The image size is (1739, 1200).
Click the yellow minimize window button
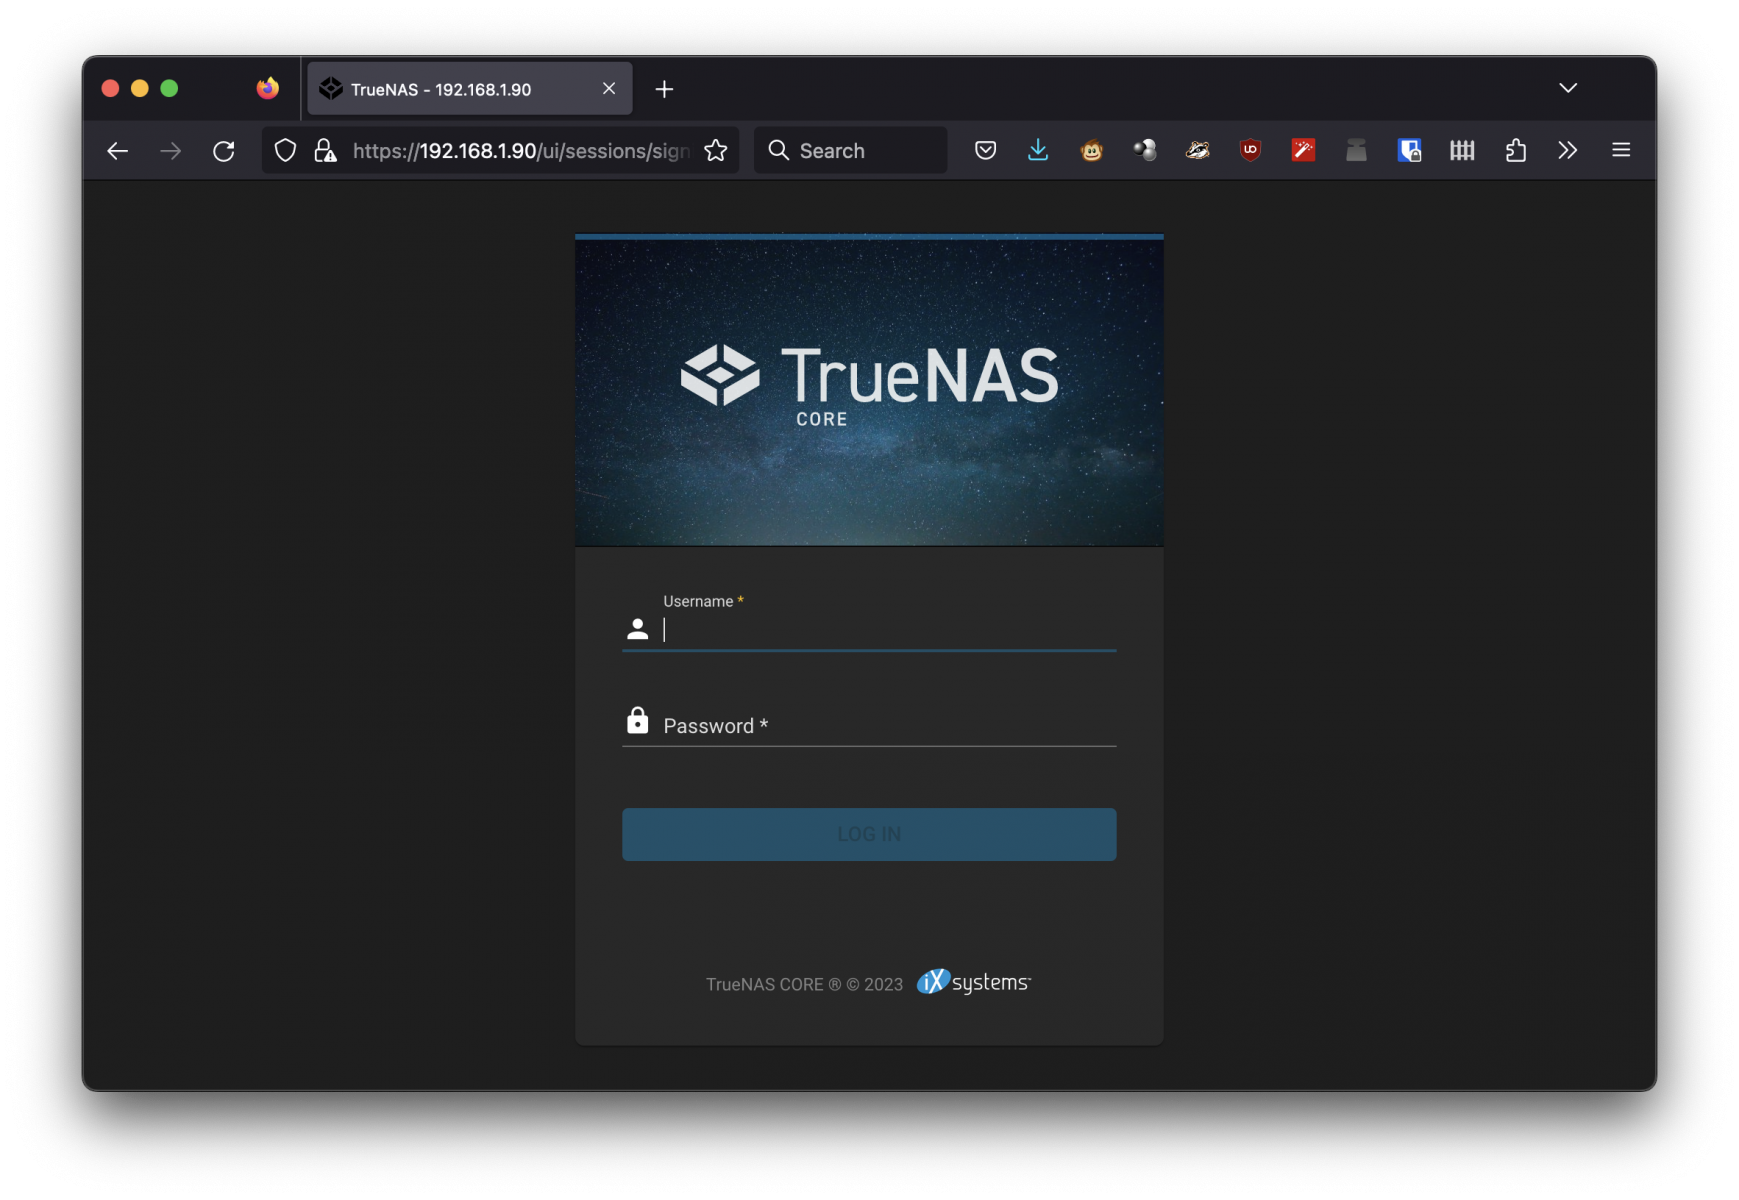tap(140, 89)
